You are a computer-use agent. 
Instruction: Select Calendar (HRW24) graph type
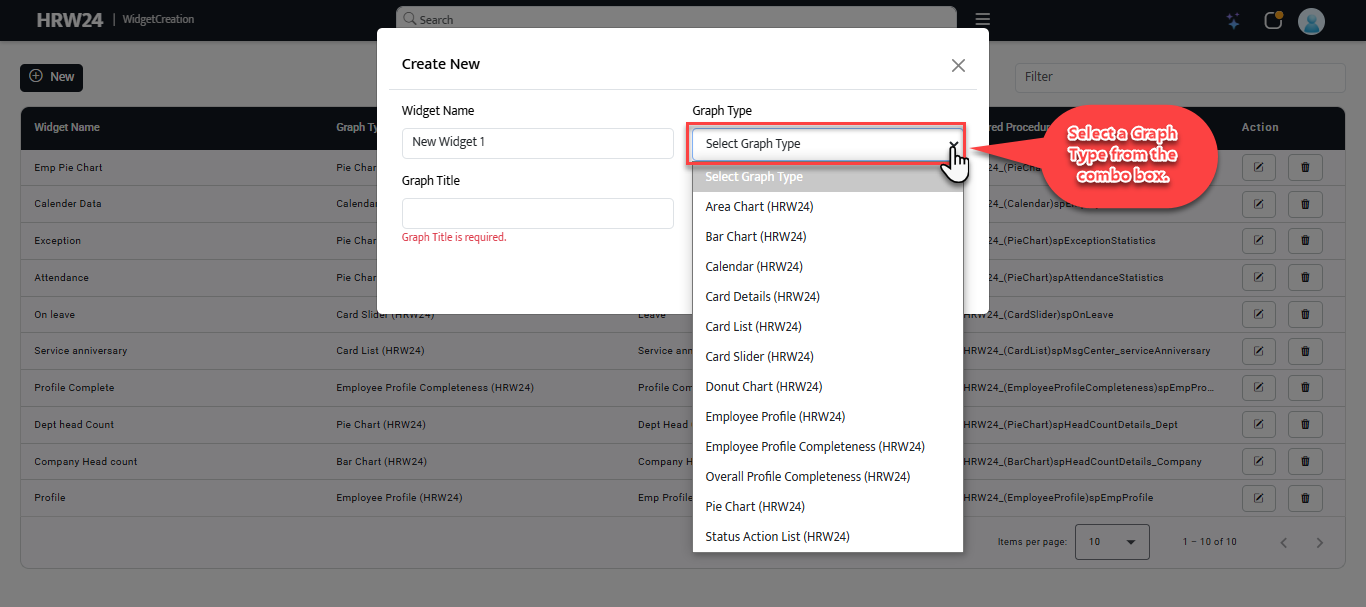pyautogui.click(x=754, y=267)
